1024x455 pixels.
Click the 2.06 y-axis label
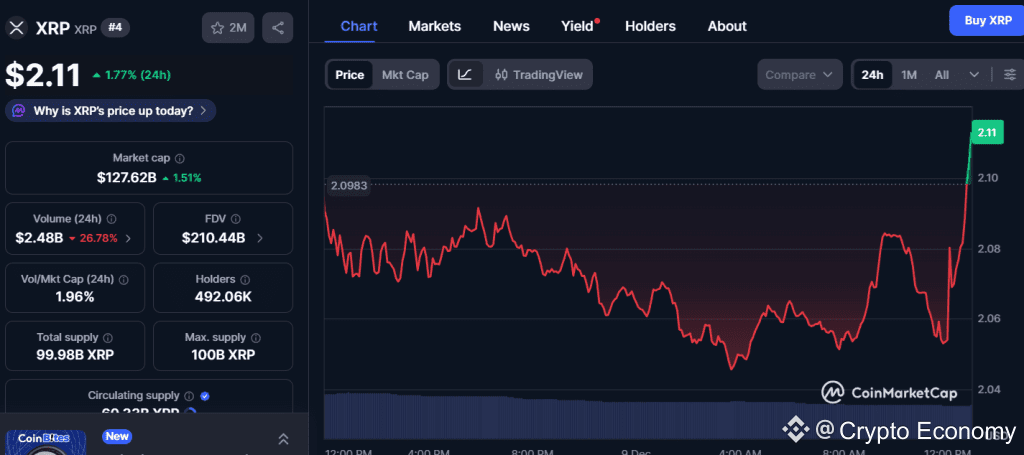pyautogui.click(x=987, y=319)
